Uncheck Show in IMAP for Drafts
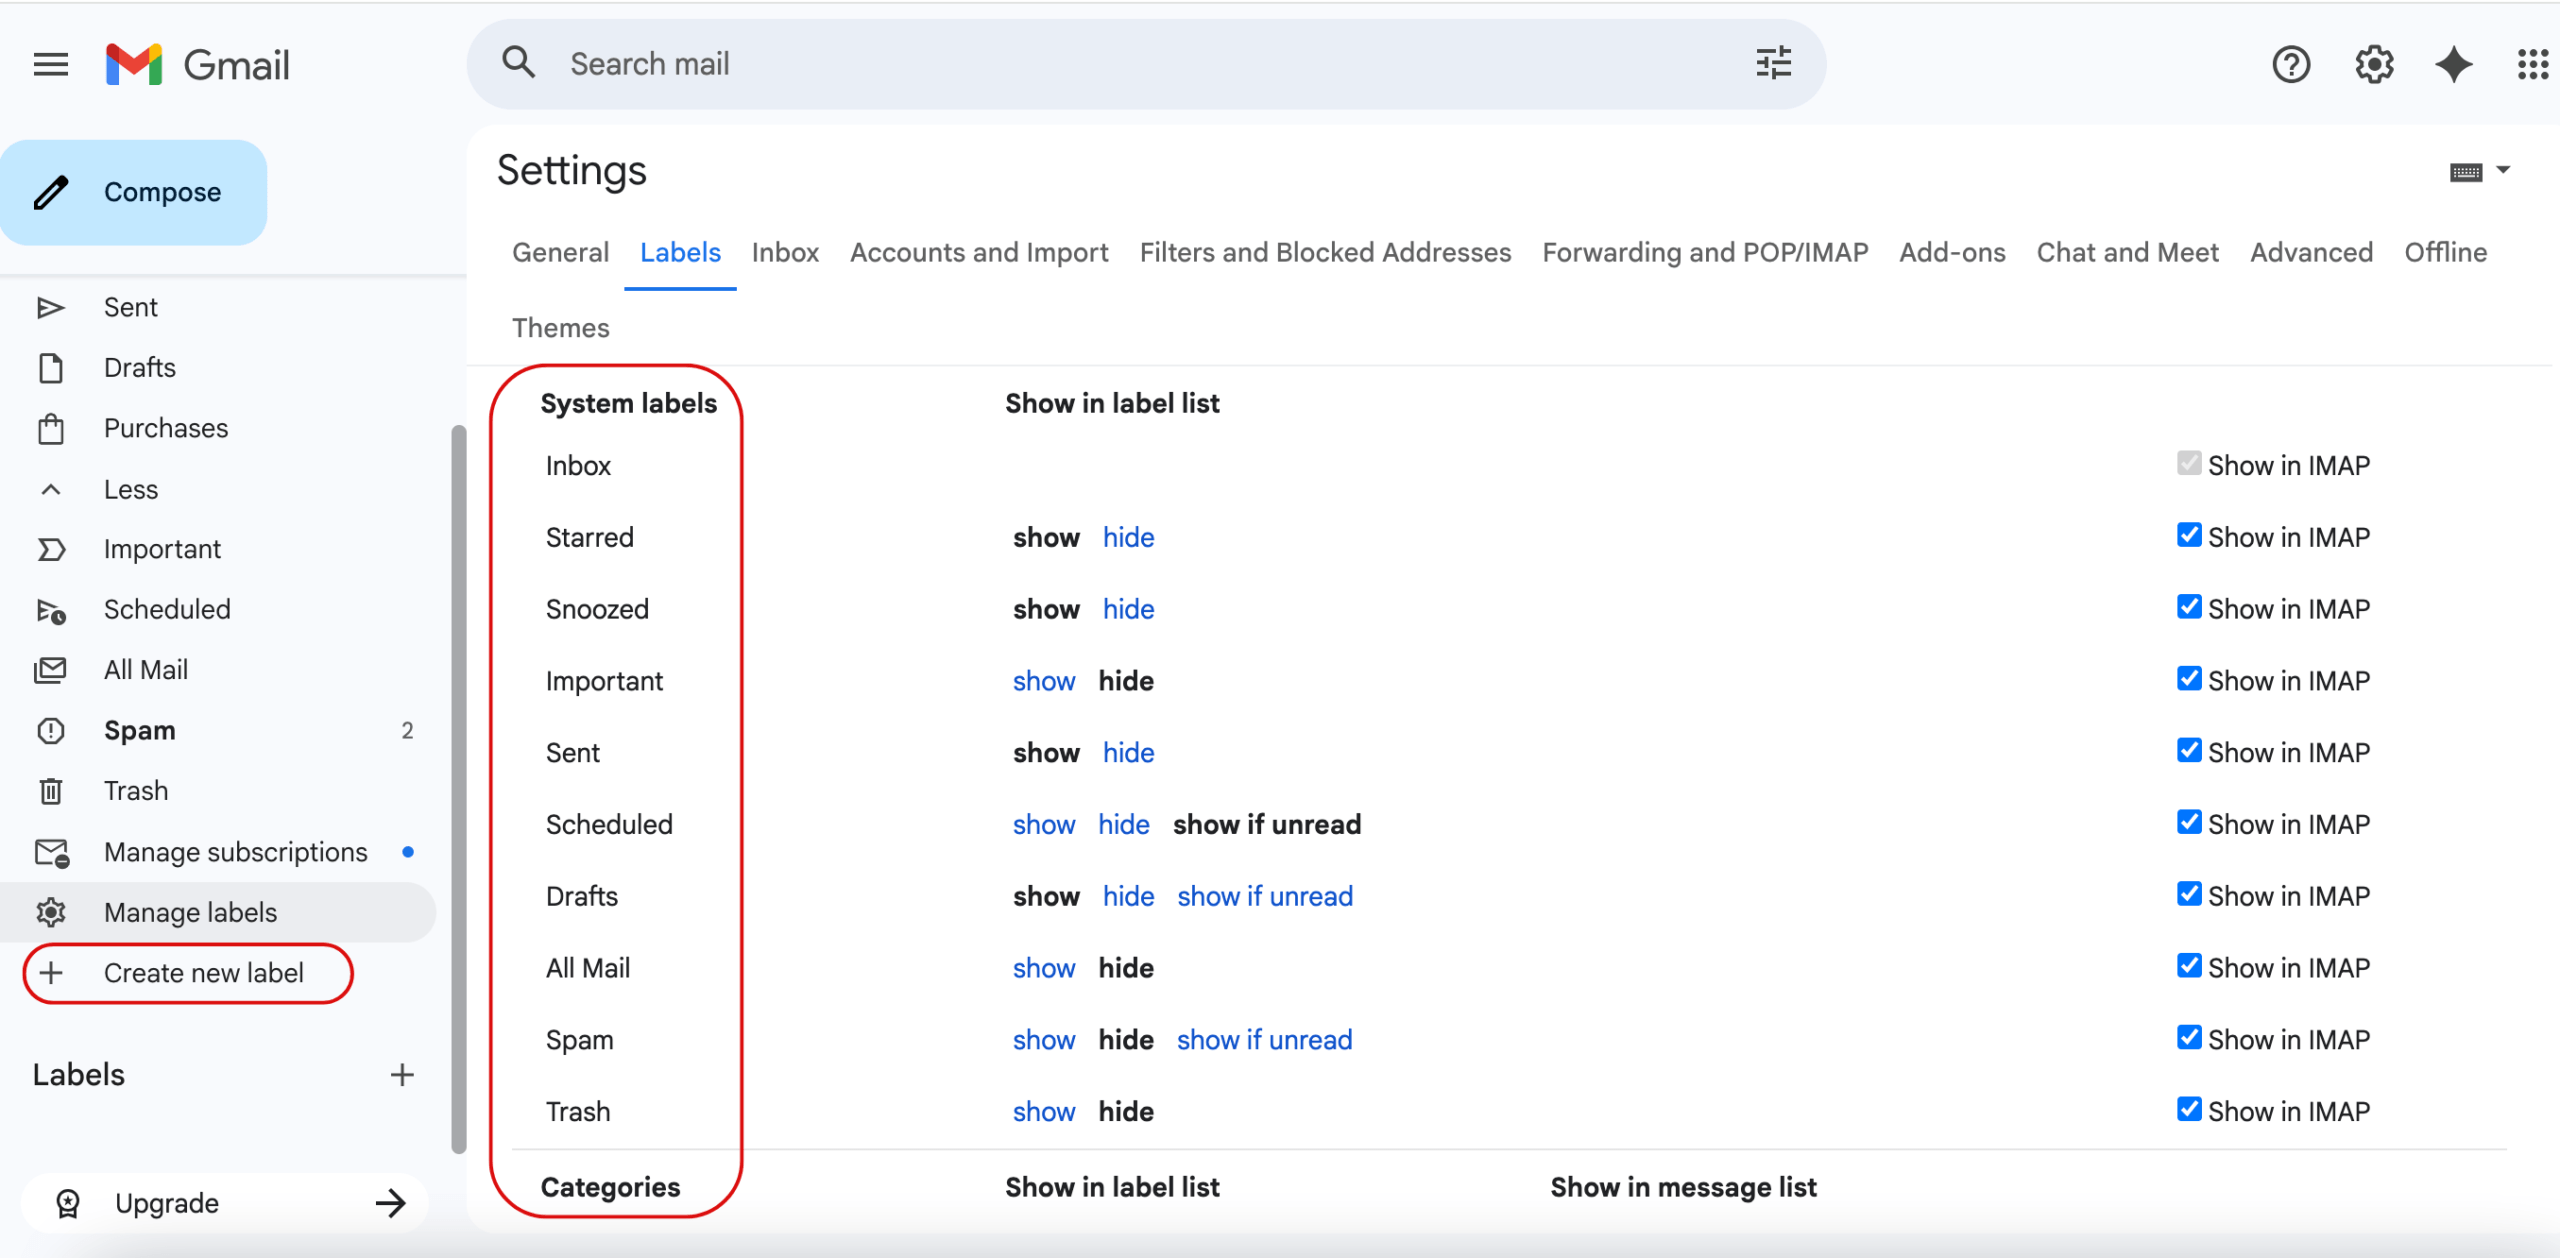The image size is (2560, 1258). [2189, 893]
